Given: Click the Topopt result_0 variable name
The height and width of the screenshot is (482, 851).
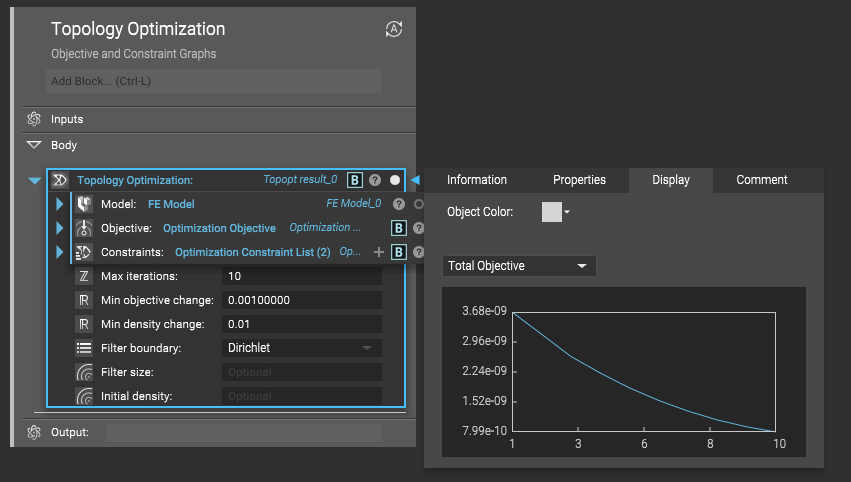Looking at the screenshot, I should pyautogui.click(x=300, y=179).
